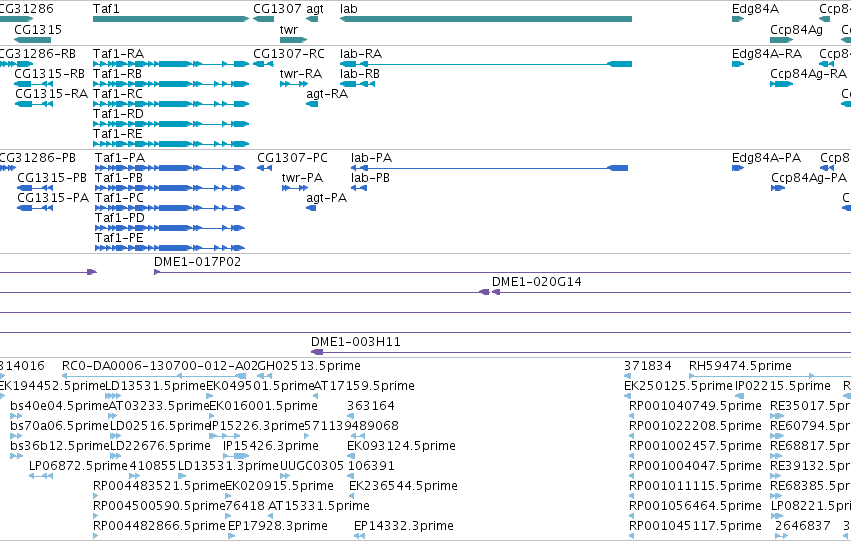The width and height of the screenshot is (851, 541).
Task: Click the Edg84A-PA protein label
Action: [x=766, y=158]
